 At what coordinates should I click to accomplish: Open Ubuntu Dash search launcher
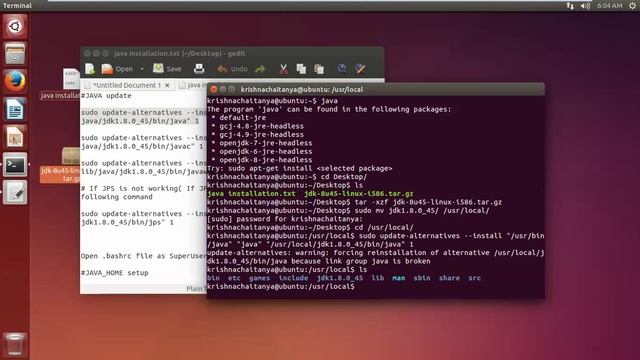tap(15, 27)
